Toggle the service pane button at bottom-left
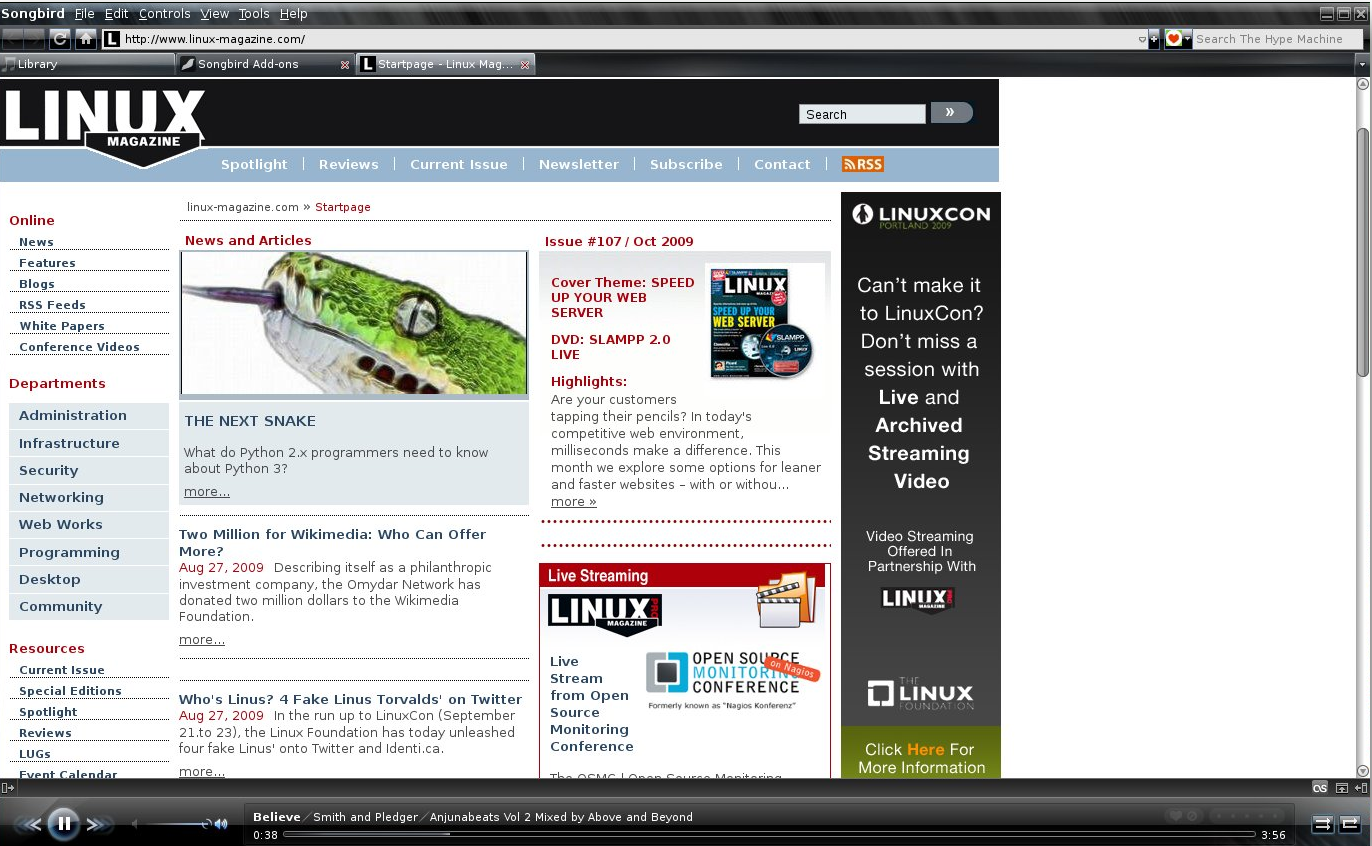 coord(8,788)
